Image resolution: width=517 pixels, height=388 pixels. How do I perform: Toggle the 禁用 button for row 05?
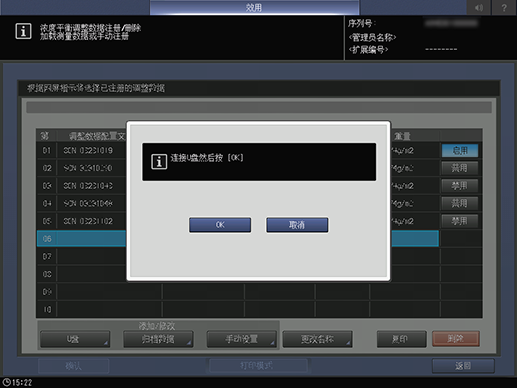click(460, 221)
